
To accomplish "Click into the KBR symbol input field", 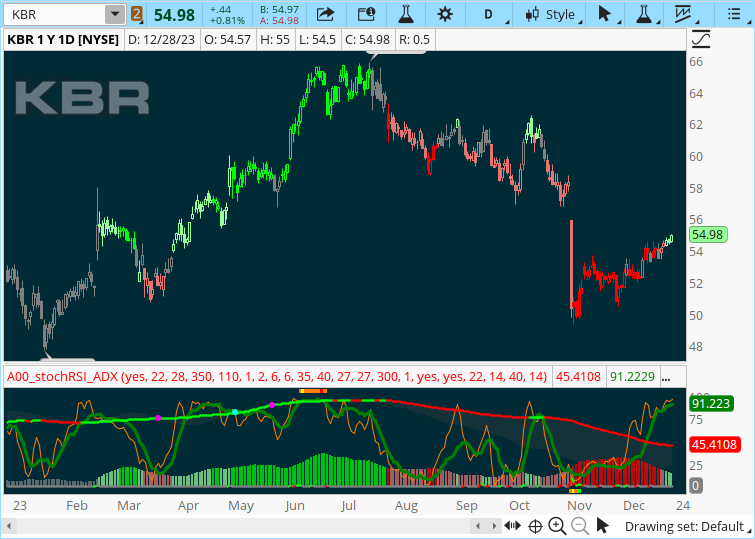I will tap(55, 14).
